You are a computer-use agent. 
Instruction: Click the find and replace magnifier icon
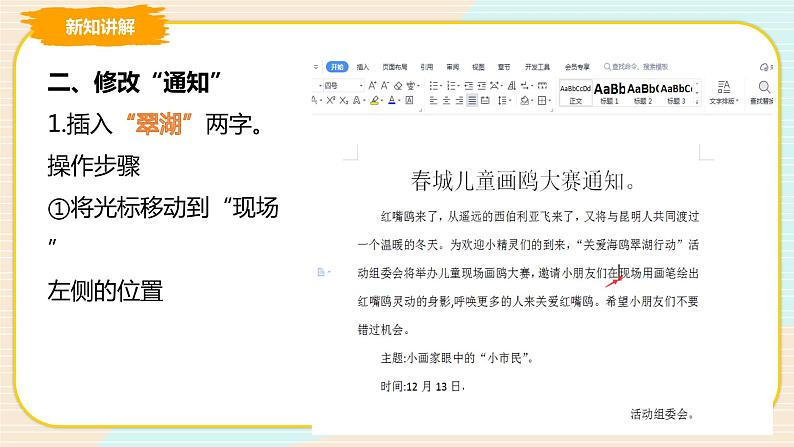pyautogui.click(x=765, y=87)
